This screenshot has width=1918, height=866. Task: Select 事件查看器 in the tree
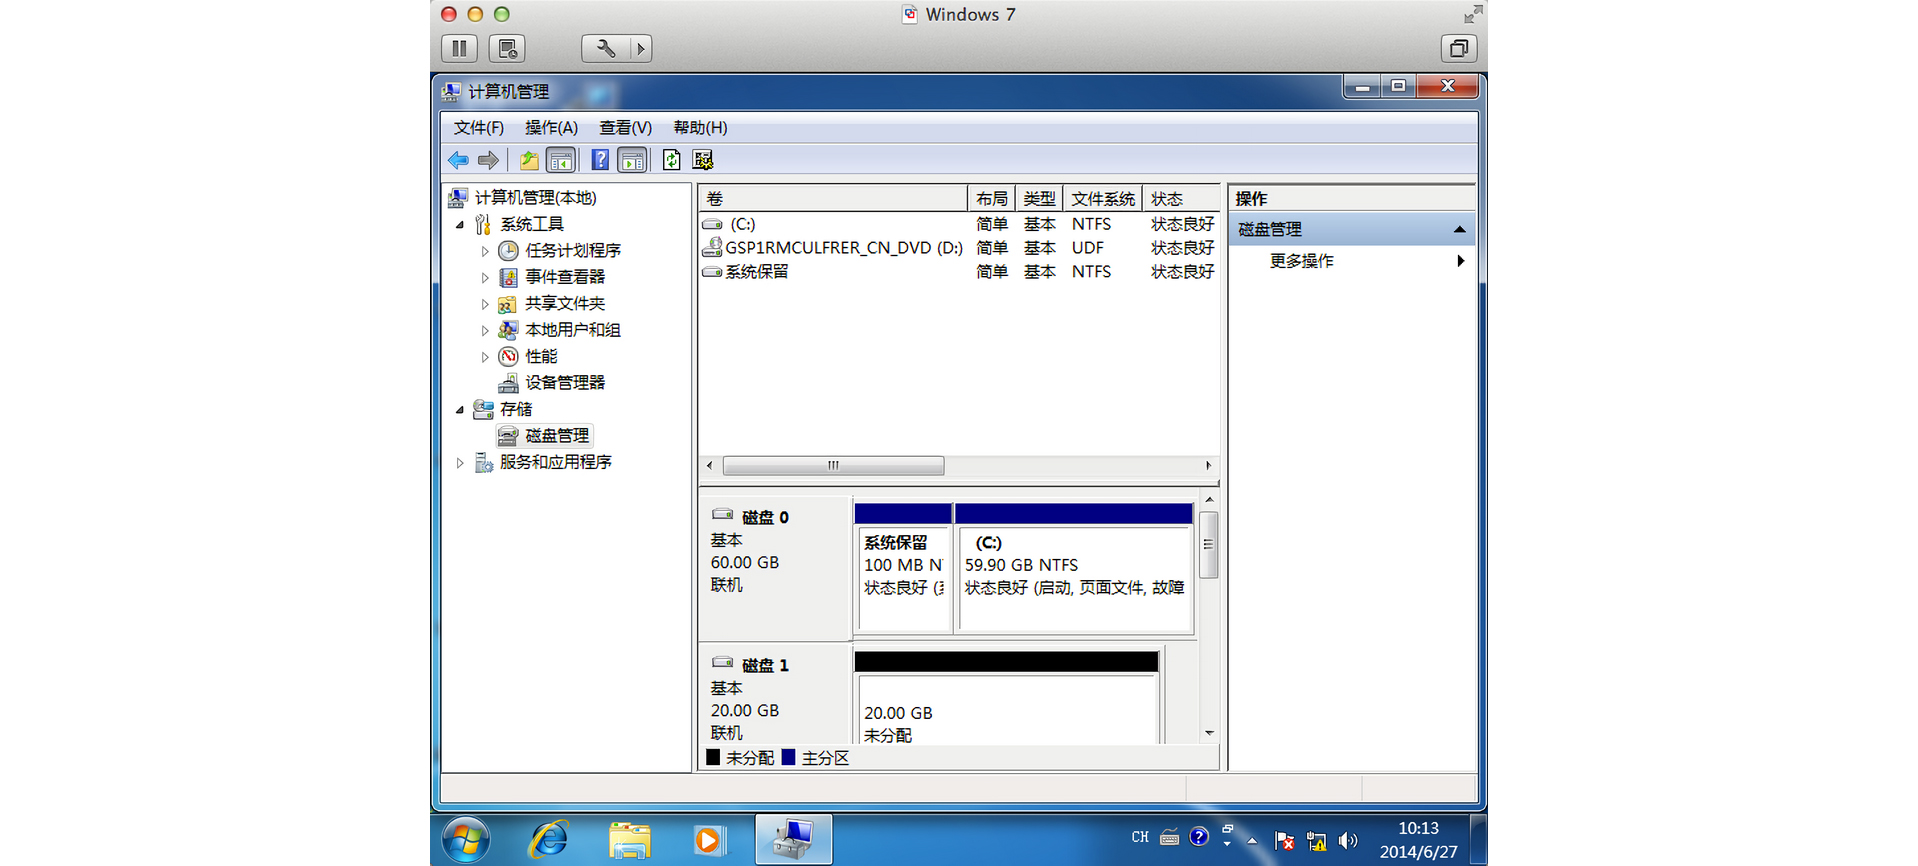pos(565,277)
